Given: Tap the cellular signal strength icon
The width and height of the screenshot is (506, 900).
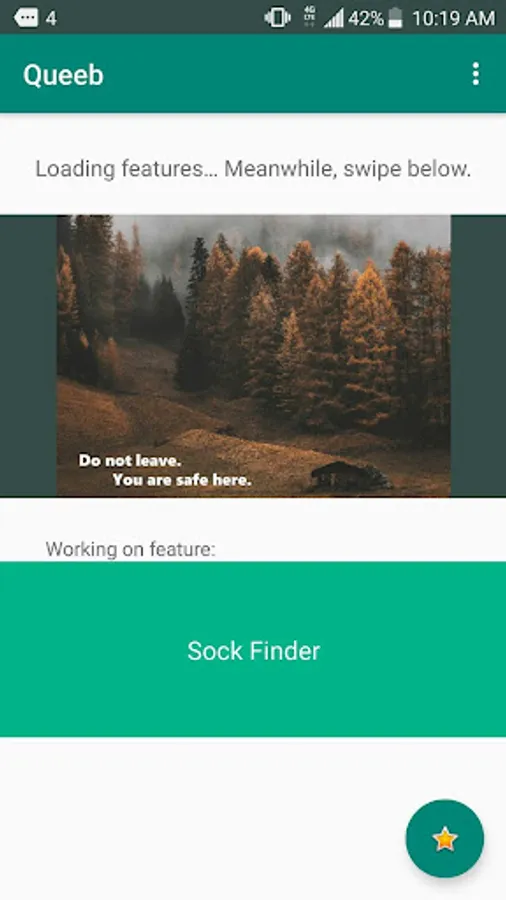Looking at the screenshot, I should tap(333, 18).
